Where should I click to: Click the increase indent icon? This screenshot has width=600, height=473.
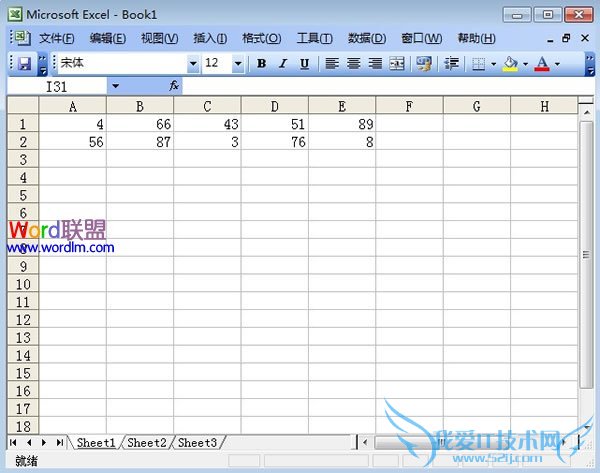[452, 64]
